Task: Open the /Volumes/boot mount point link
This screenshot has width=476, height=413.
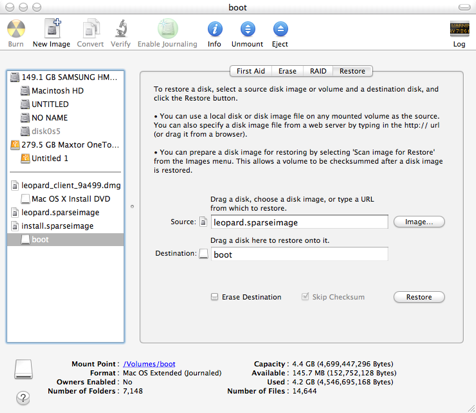Action: (x=149, y=364)
